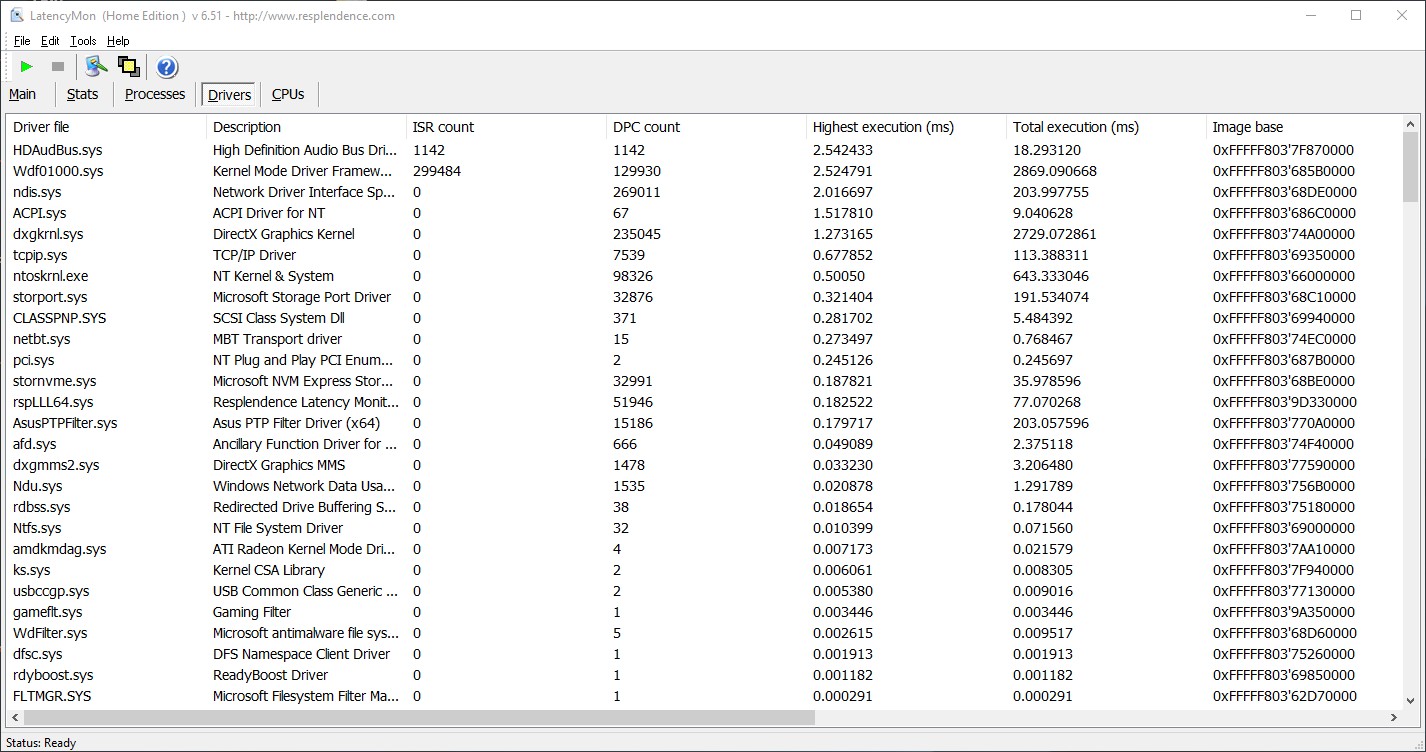Open the Help menu
The image size is (1426, 752).
118,41
